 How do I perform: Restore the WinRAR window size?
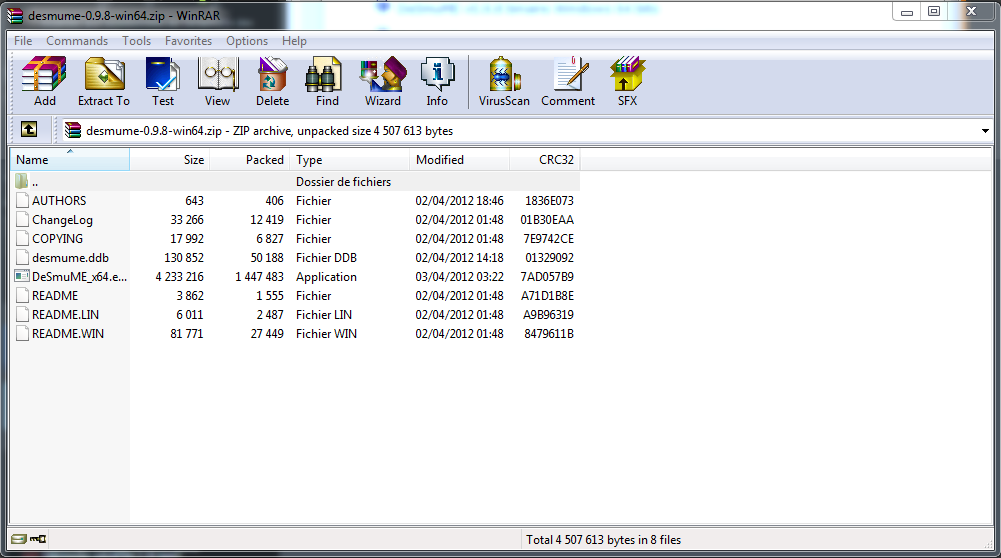(934, 11)
